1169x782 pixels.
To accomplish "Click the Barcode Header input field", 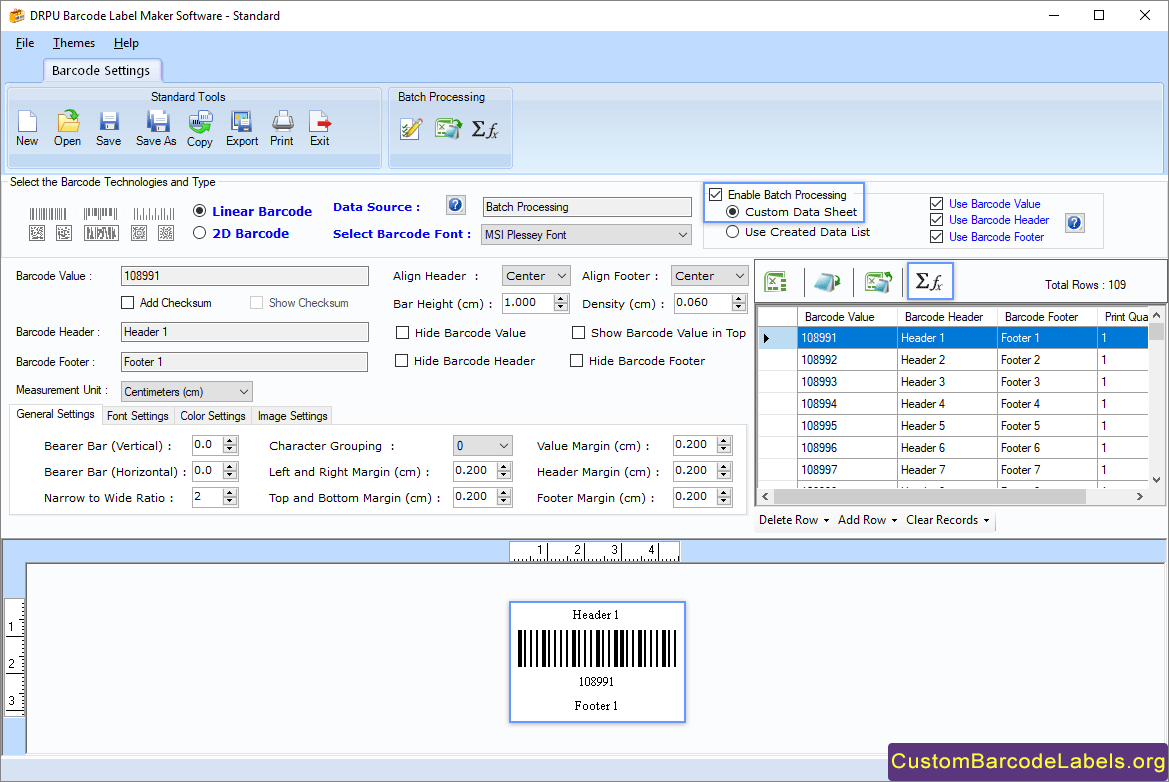I will 245,332.
